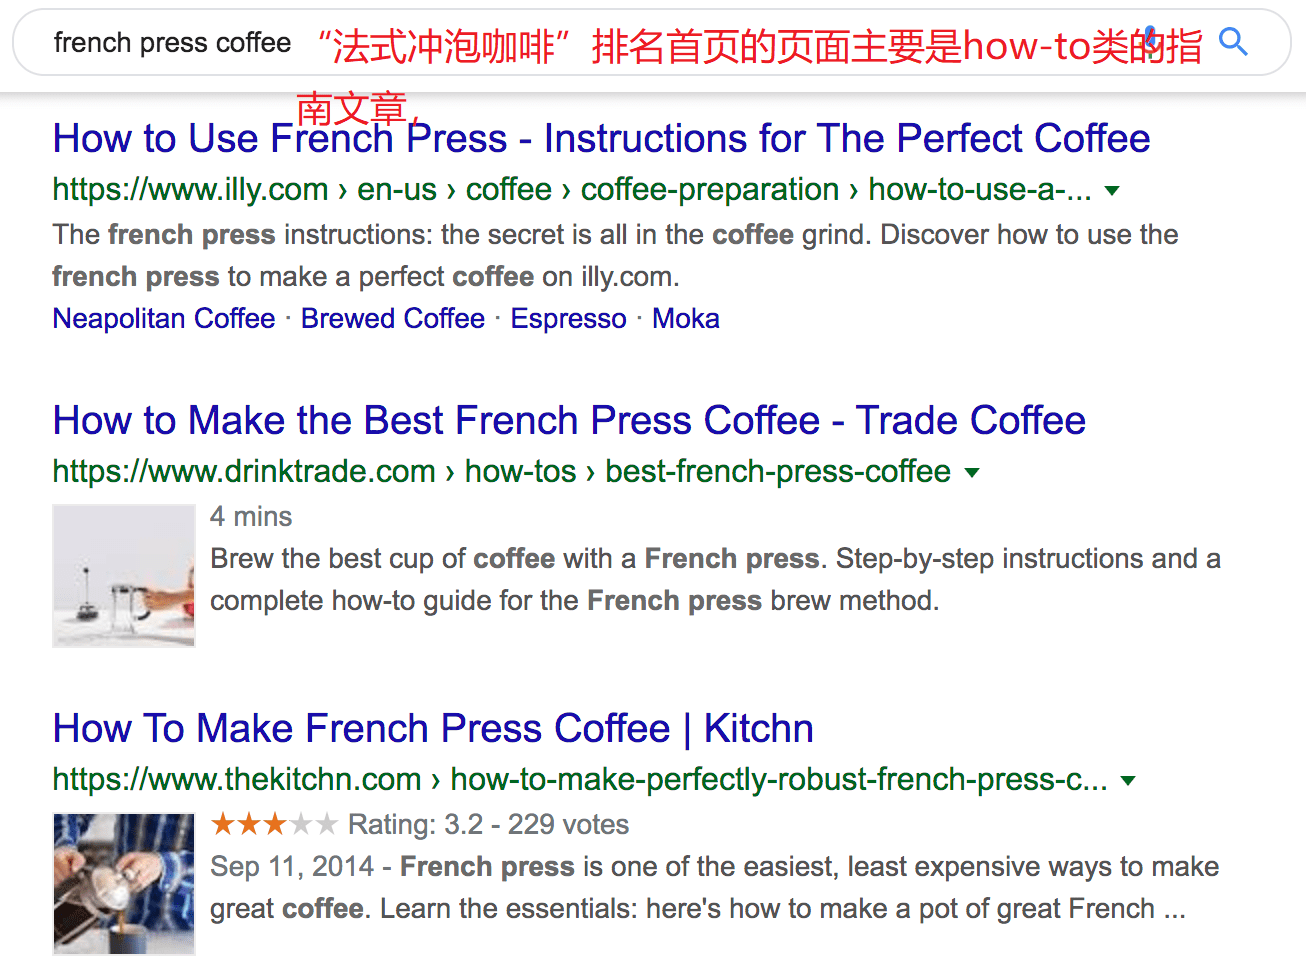Image resolution: width=1306 pixels, height=966 pixels.
Task: Expand the dropdown arrow beside the illy.com URL
Action: click(x=1112, y=190)
